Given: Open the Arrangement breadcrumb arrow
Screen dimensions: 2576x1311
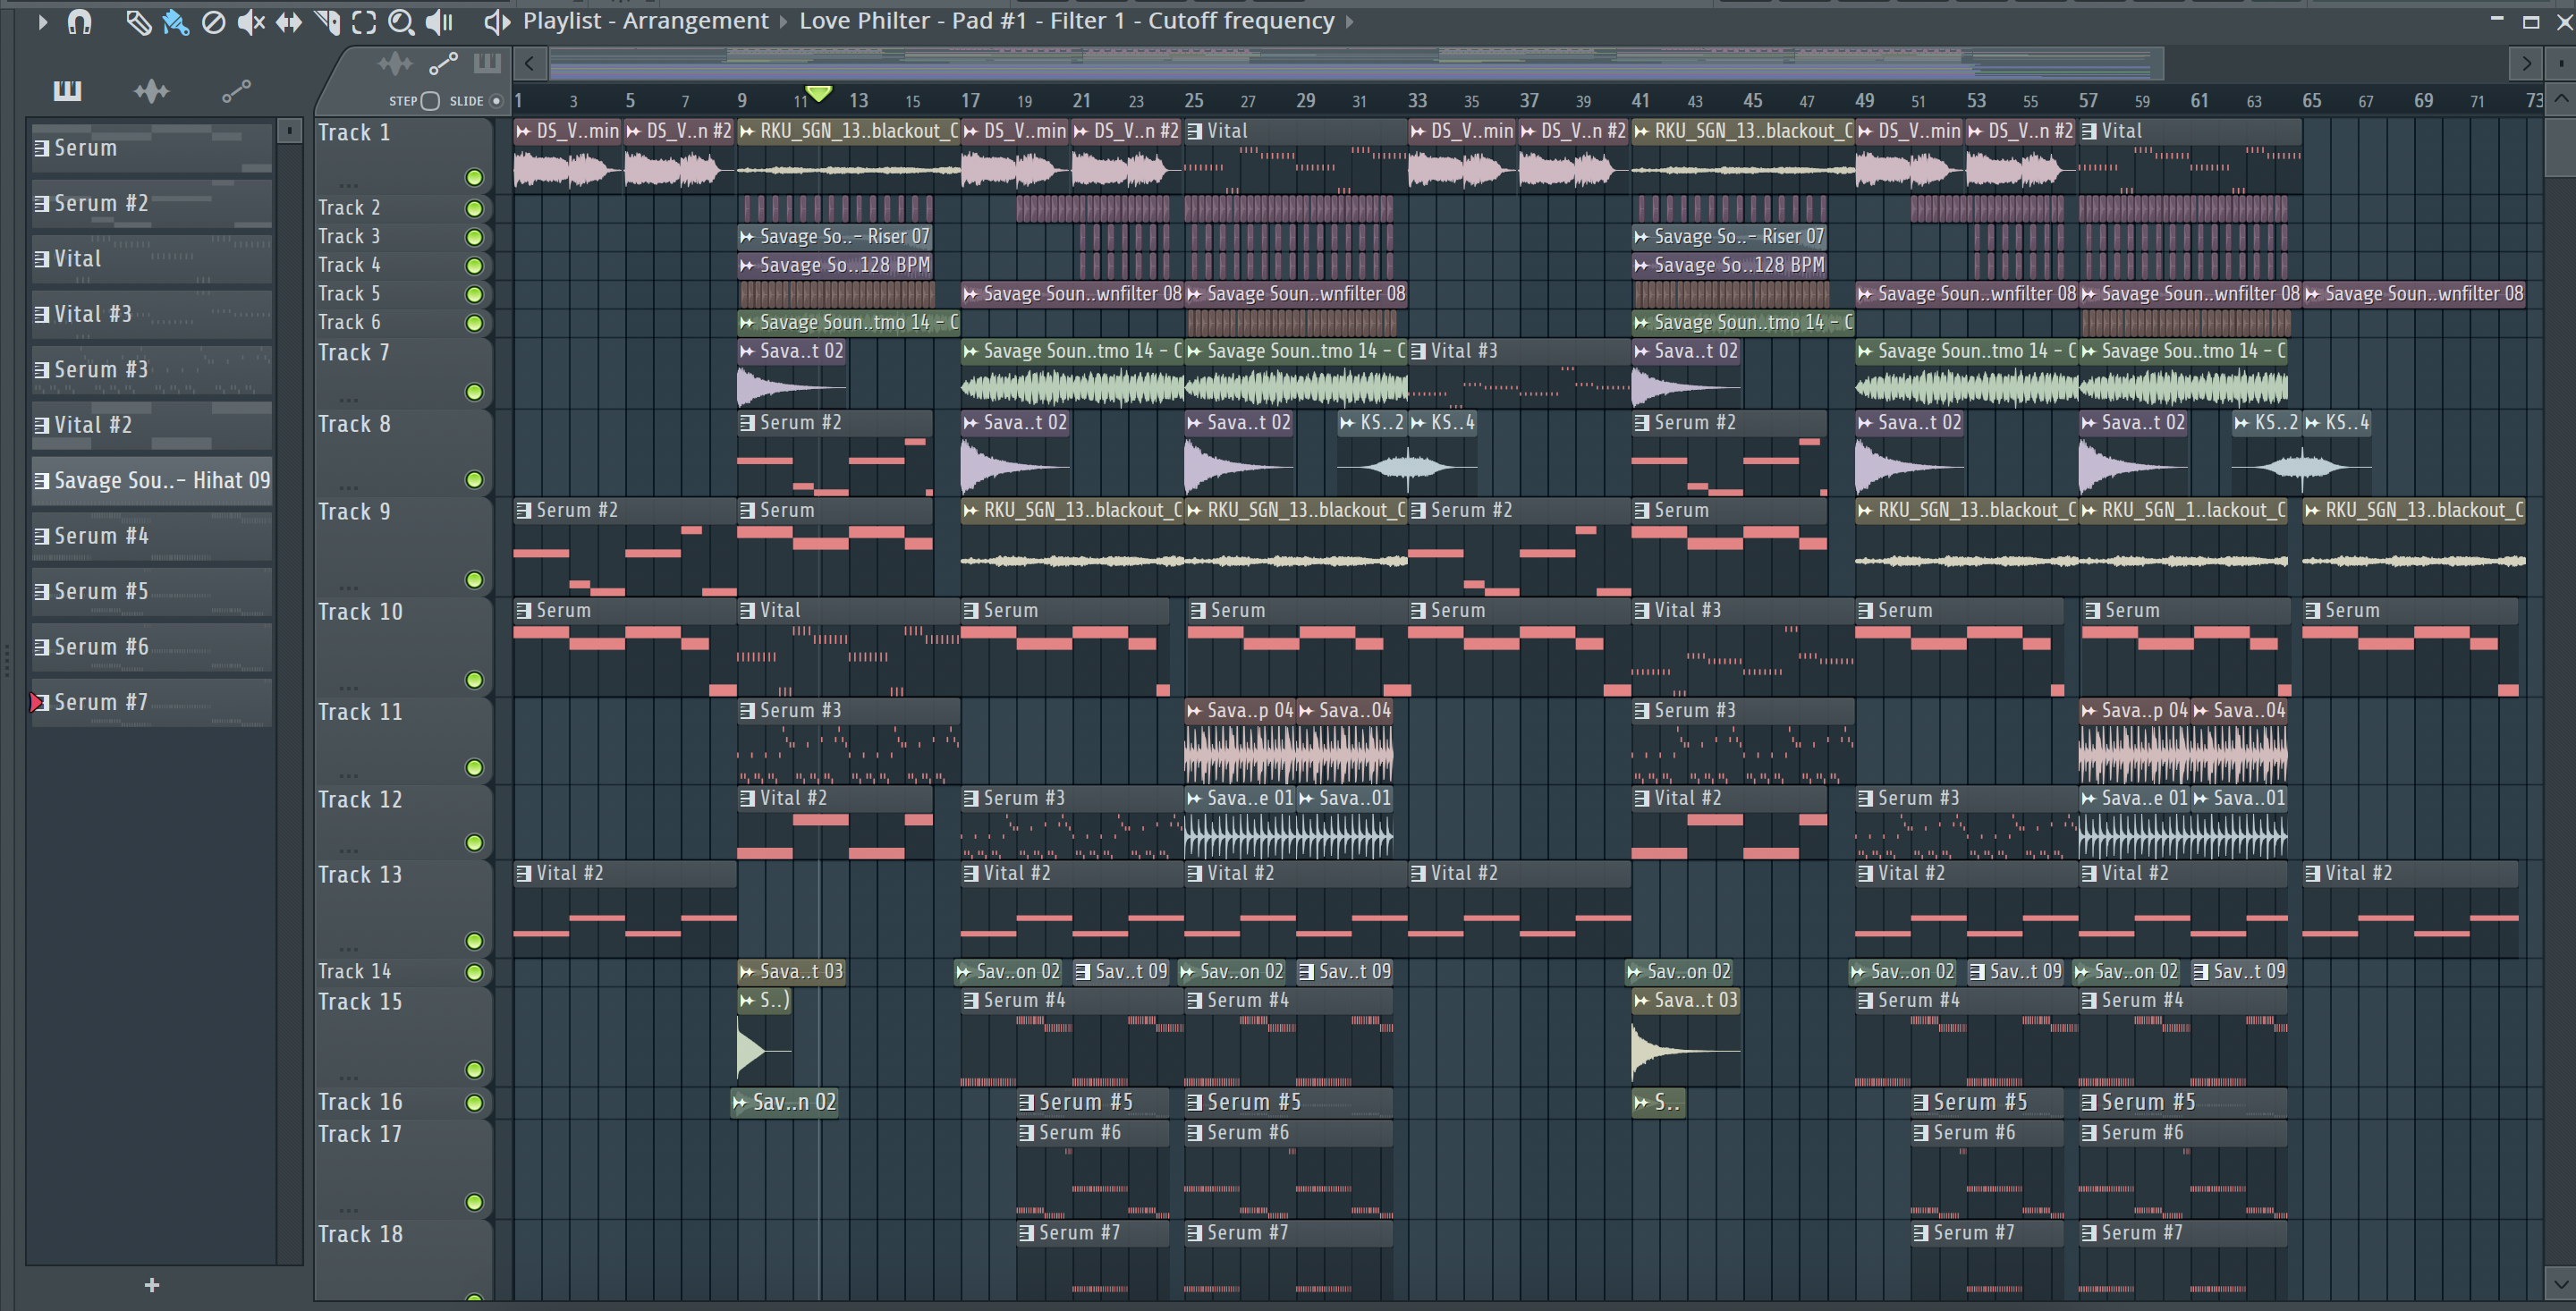Looking at the screenshot, I should pos(784,21).
